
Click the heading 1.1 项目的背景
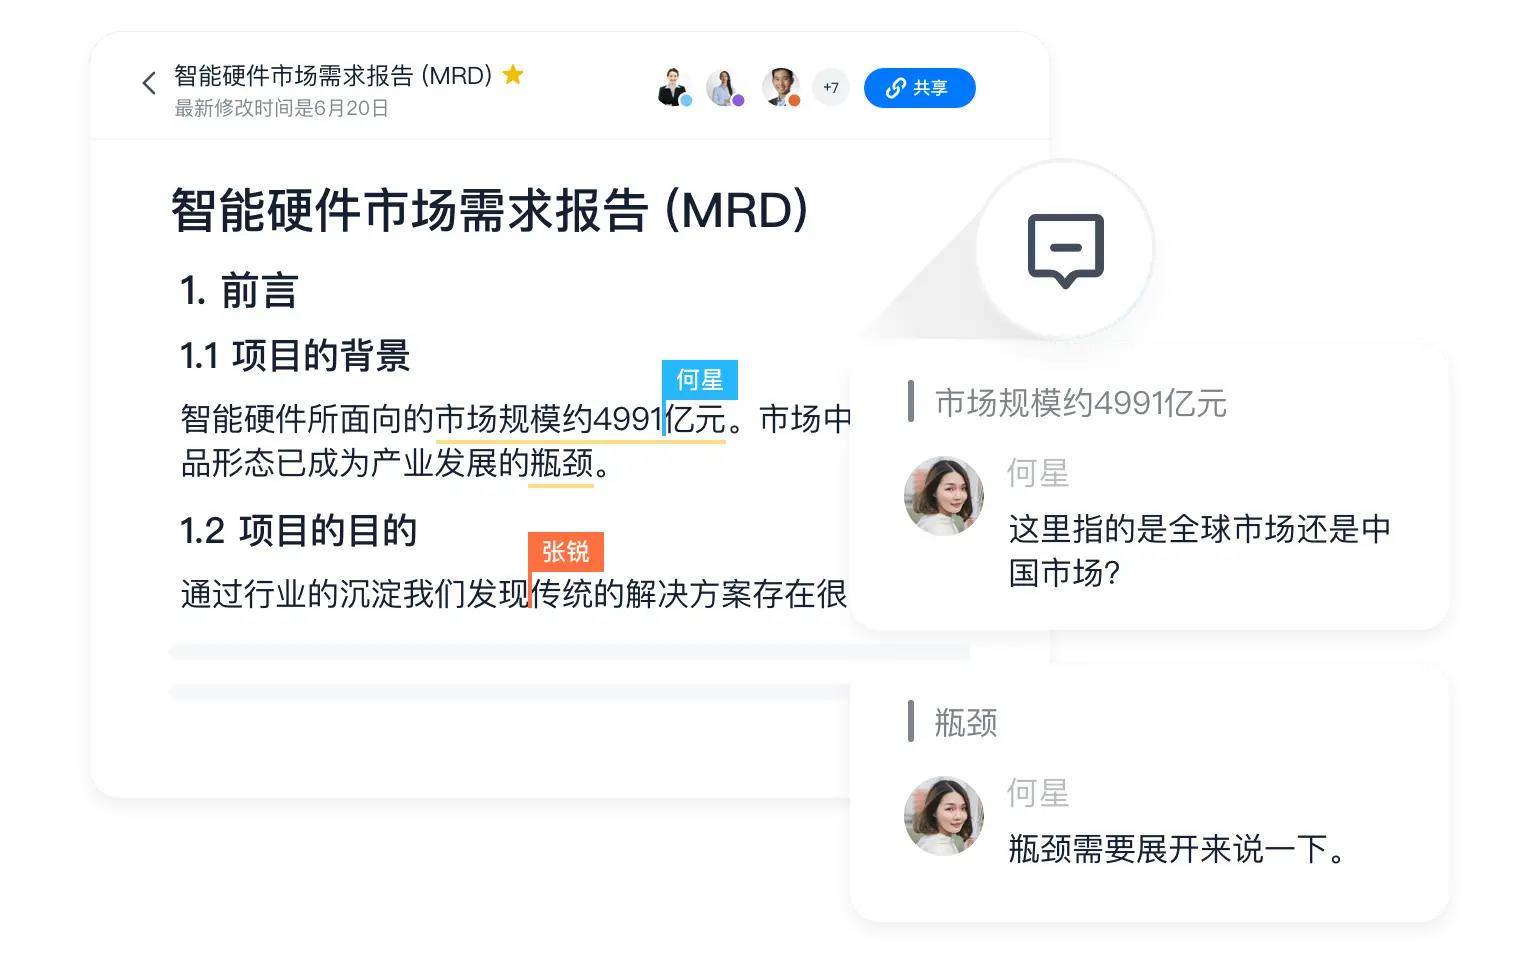[x=295, y=356]
